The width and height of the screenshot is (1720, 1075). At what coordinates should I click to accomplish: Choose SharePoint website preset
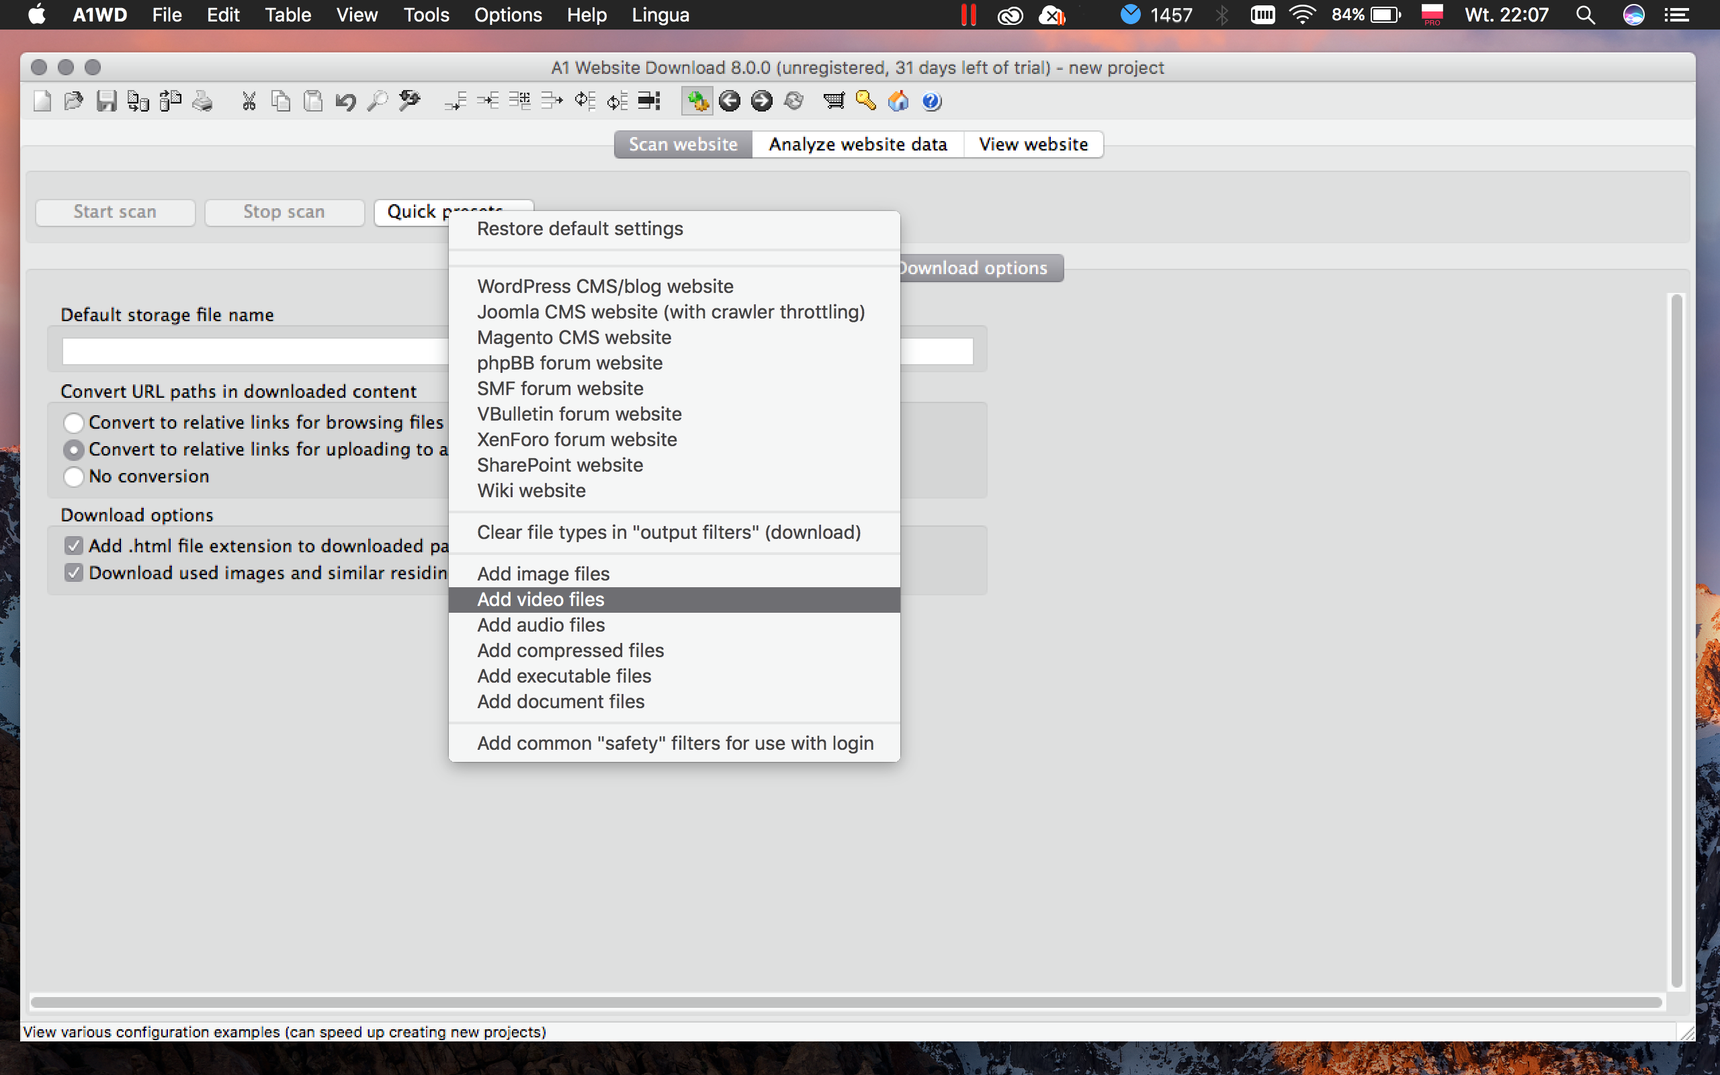[674, 465]
